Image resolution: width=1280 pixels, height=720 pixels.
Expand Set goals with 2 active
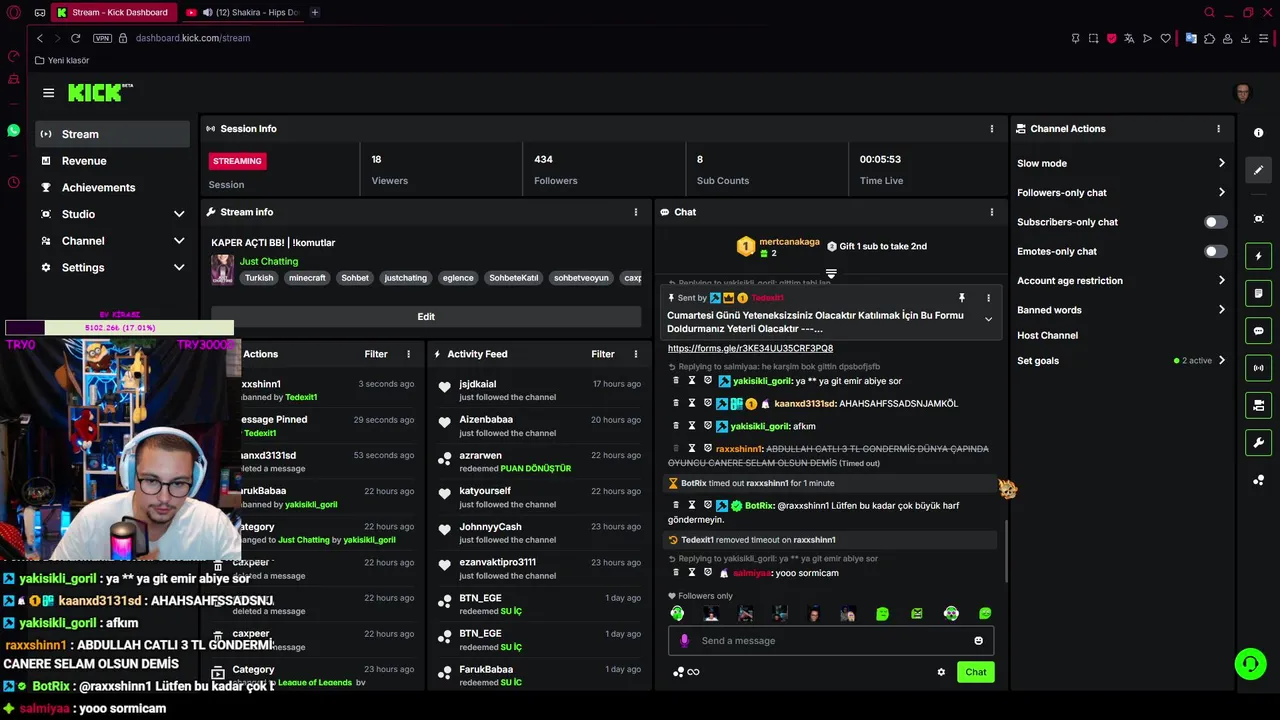1121,361
